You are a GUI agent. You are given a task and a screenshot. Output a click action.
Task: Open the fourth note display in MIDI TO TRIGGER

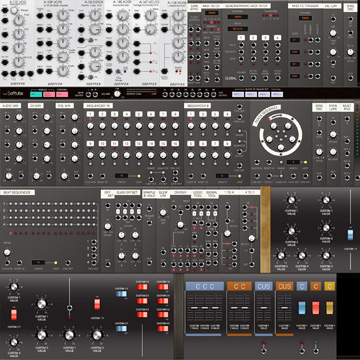click(x=294, y=76)
